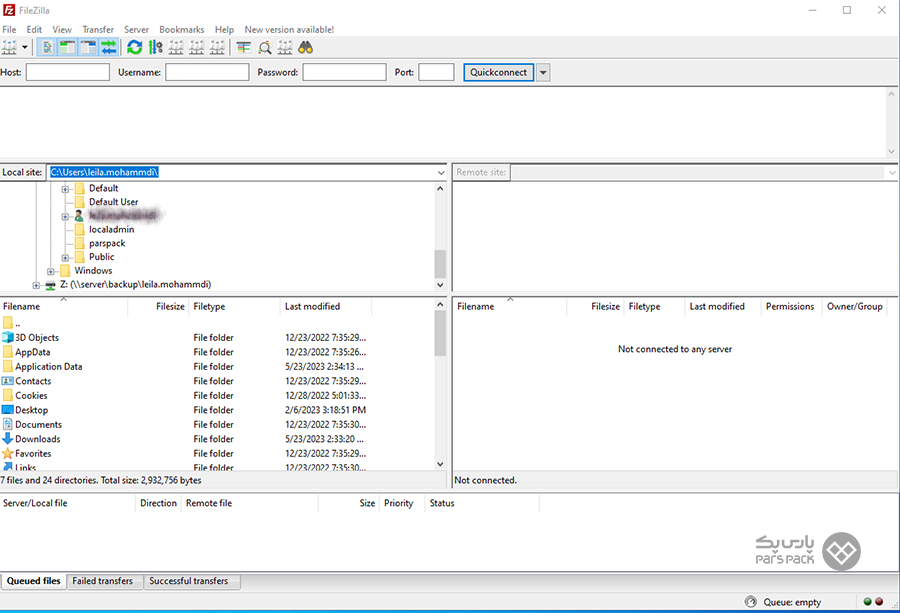Click the binoculars search icon
The height and width of the screenshot is (613, 900).
click(305, 48)
